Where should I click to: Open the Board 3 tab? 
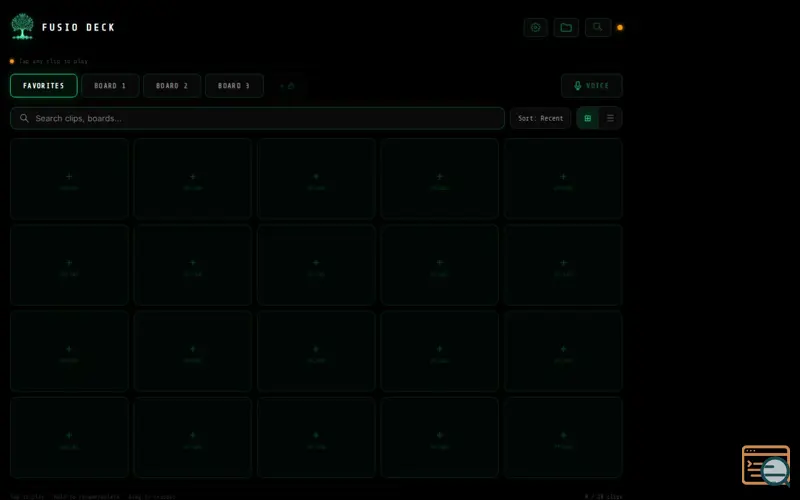234,86
